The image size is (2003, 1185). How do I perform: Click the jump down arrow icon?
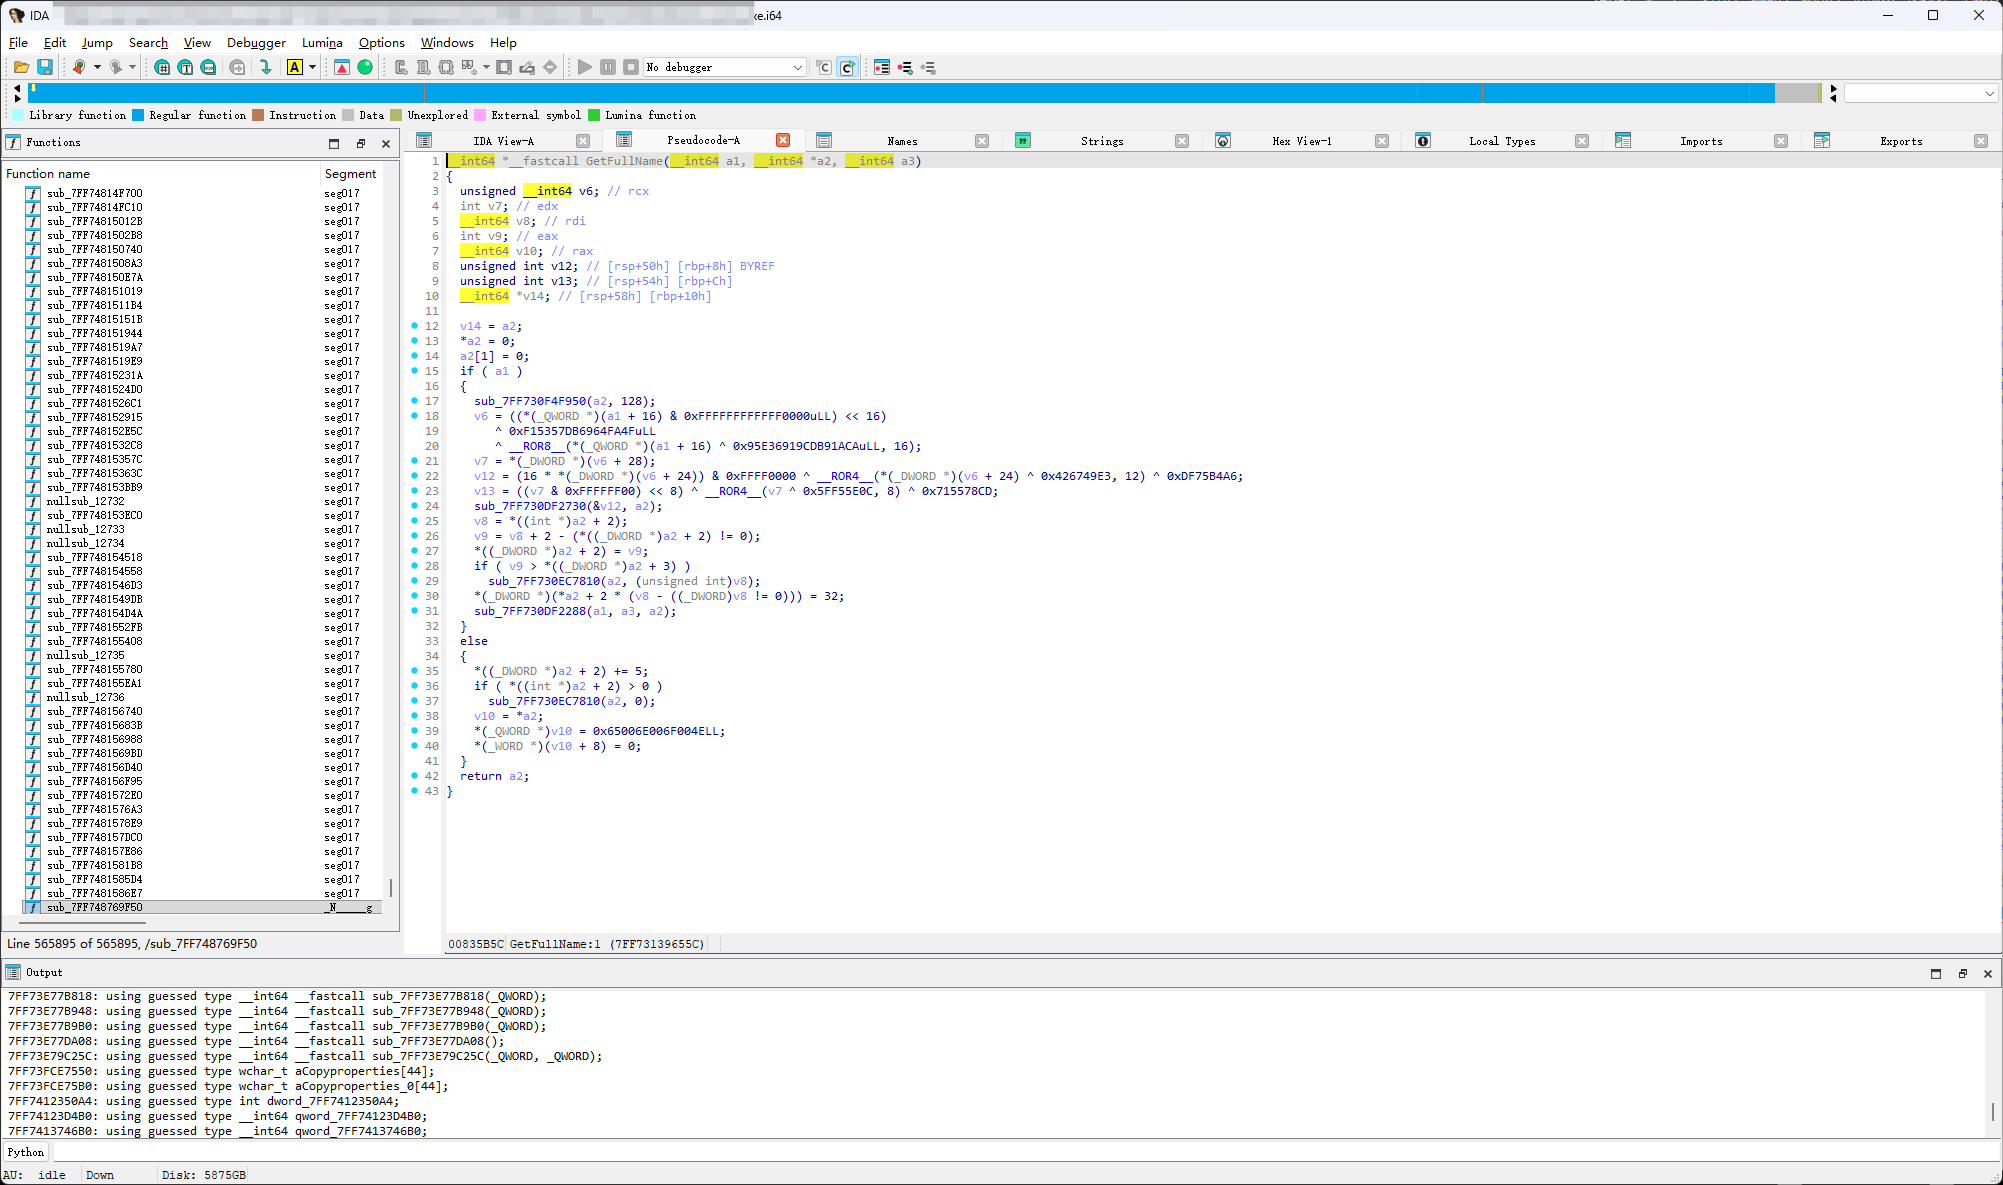tap(266, 67)
